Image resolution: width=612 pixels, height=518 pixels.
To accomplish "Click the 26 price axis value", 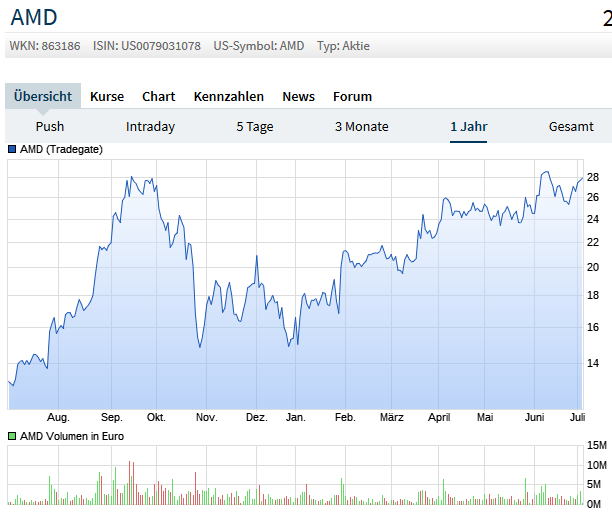I will (592, 197).
